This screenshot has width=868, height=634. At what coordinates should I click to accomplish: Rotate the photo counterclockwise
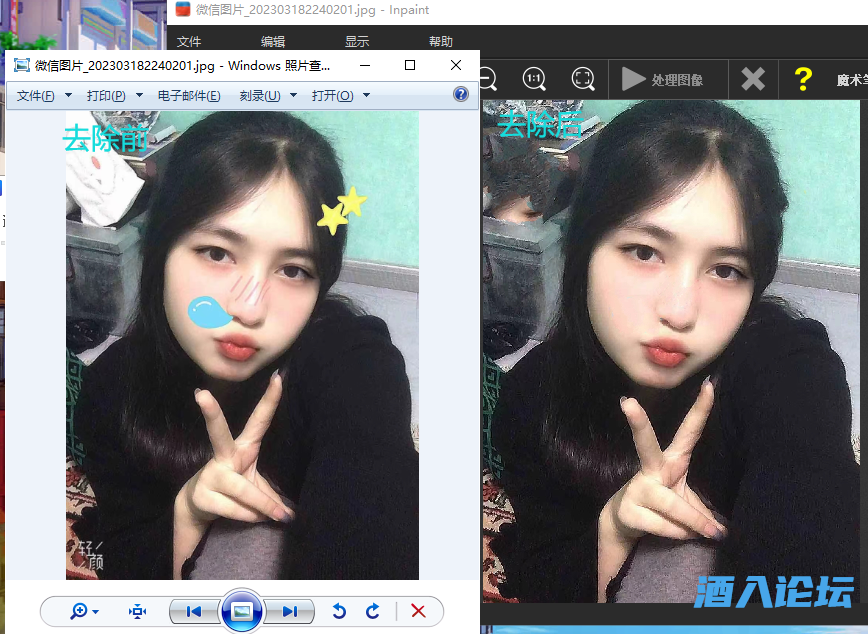coord(339,611)
